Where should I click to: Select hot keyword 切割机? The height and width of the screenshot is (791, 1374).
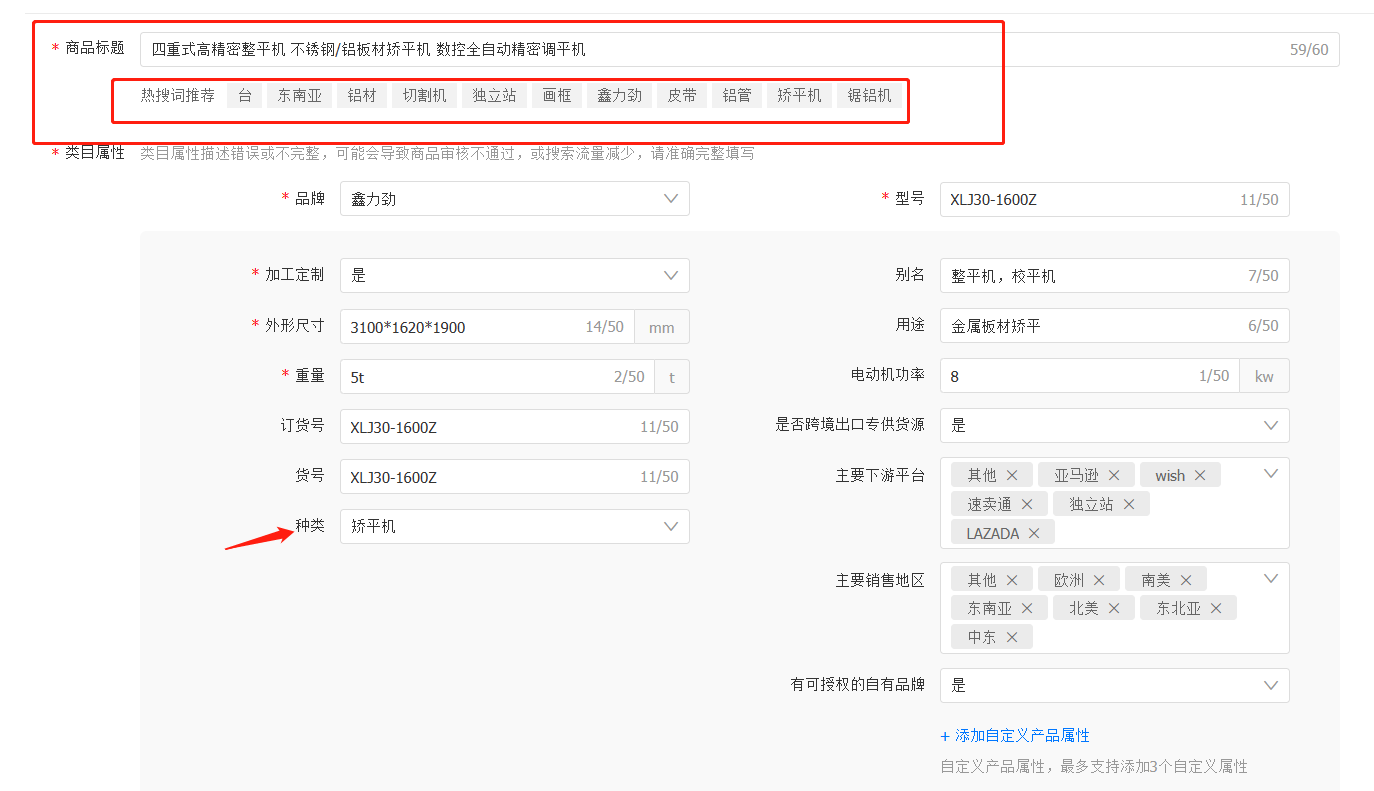[x=424, y=95]
